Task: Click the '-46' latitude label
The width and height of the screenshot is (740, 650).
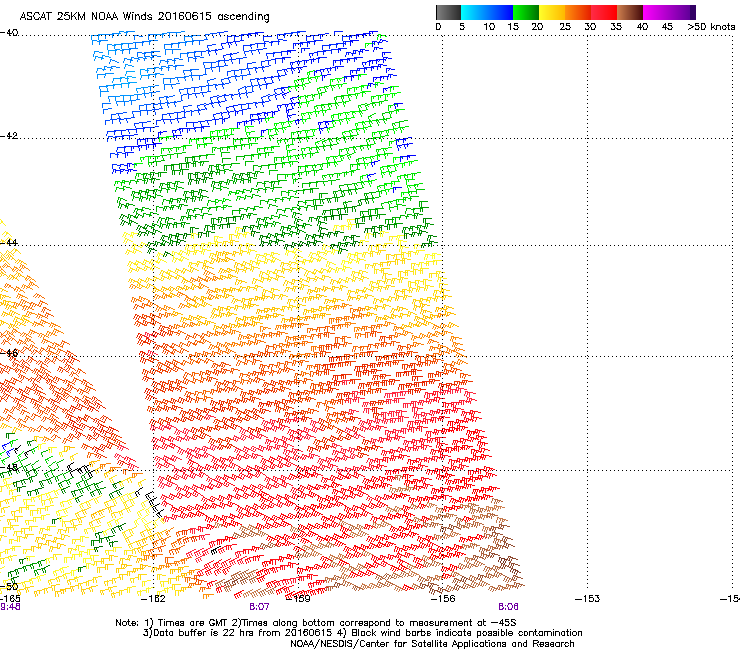Action: pos(9,353)
